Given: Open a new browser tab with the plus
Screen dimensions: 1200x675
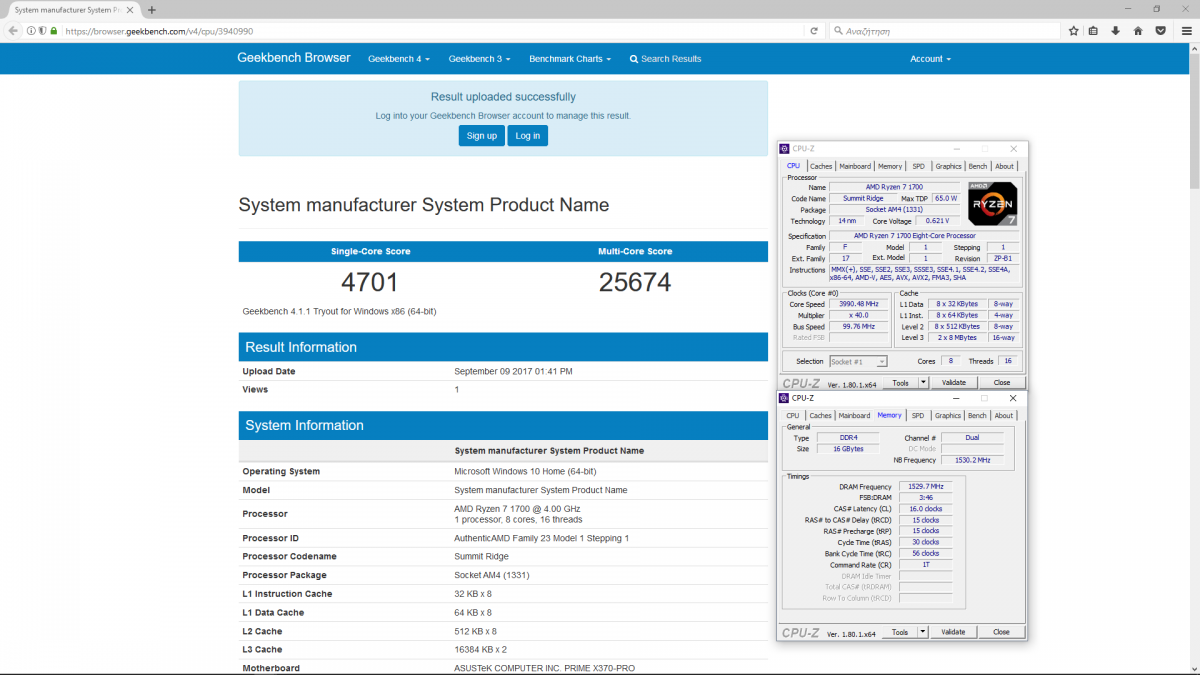Looking at the screenshot, I should pos(152,10).
